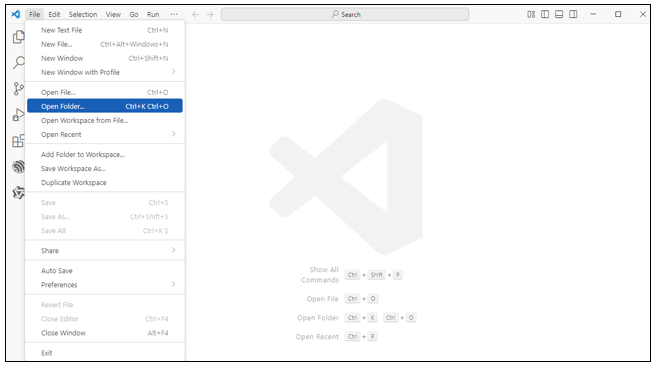Viewport: 656px width, 367px height.
Task: Expand the Preferences submenu
Action: tap(105, 285)
